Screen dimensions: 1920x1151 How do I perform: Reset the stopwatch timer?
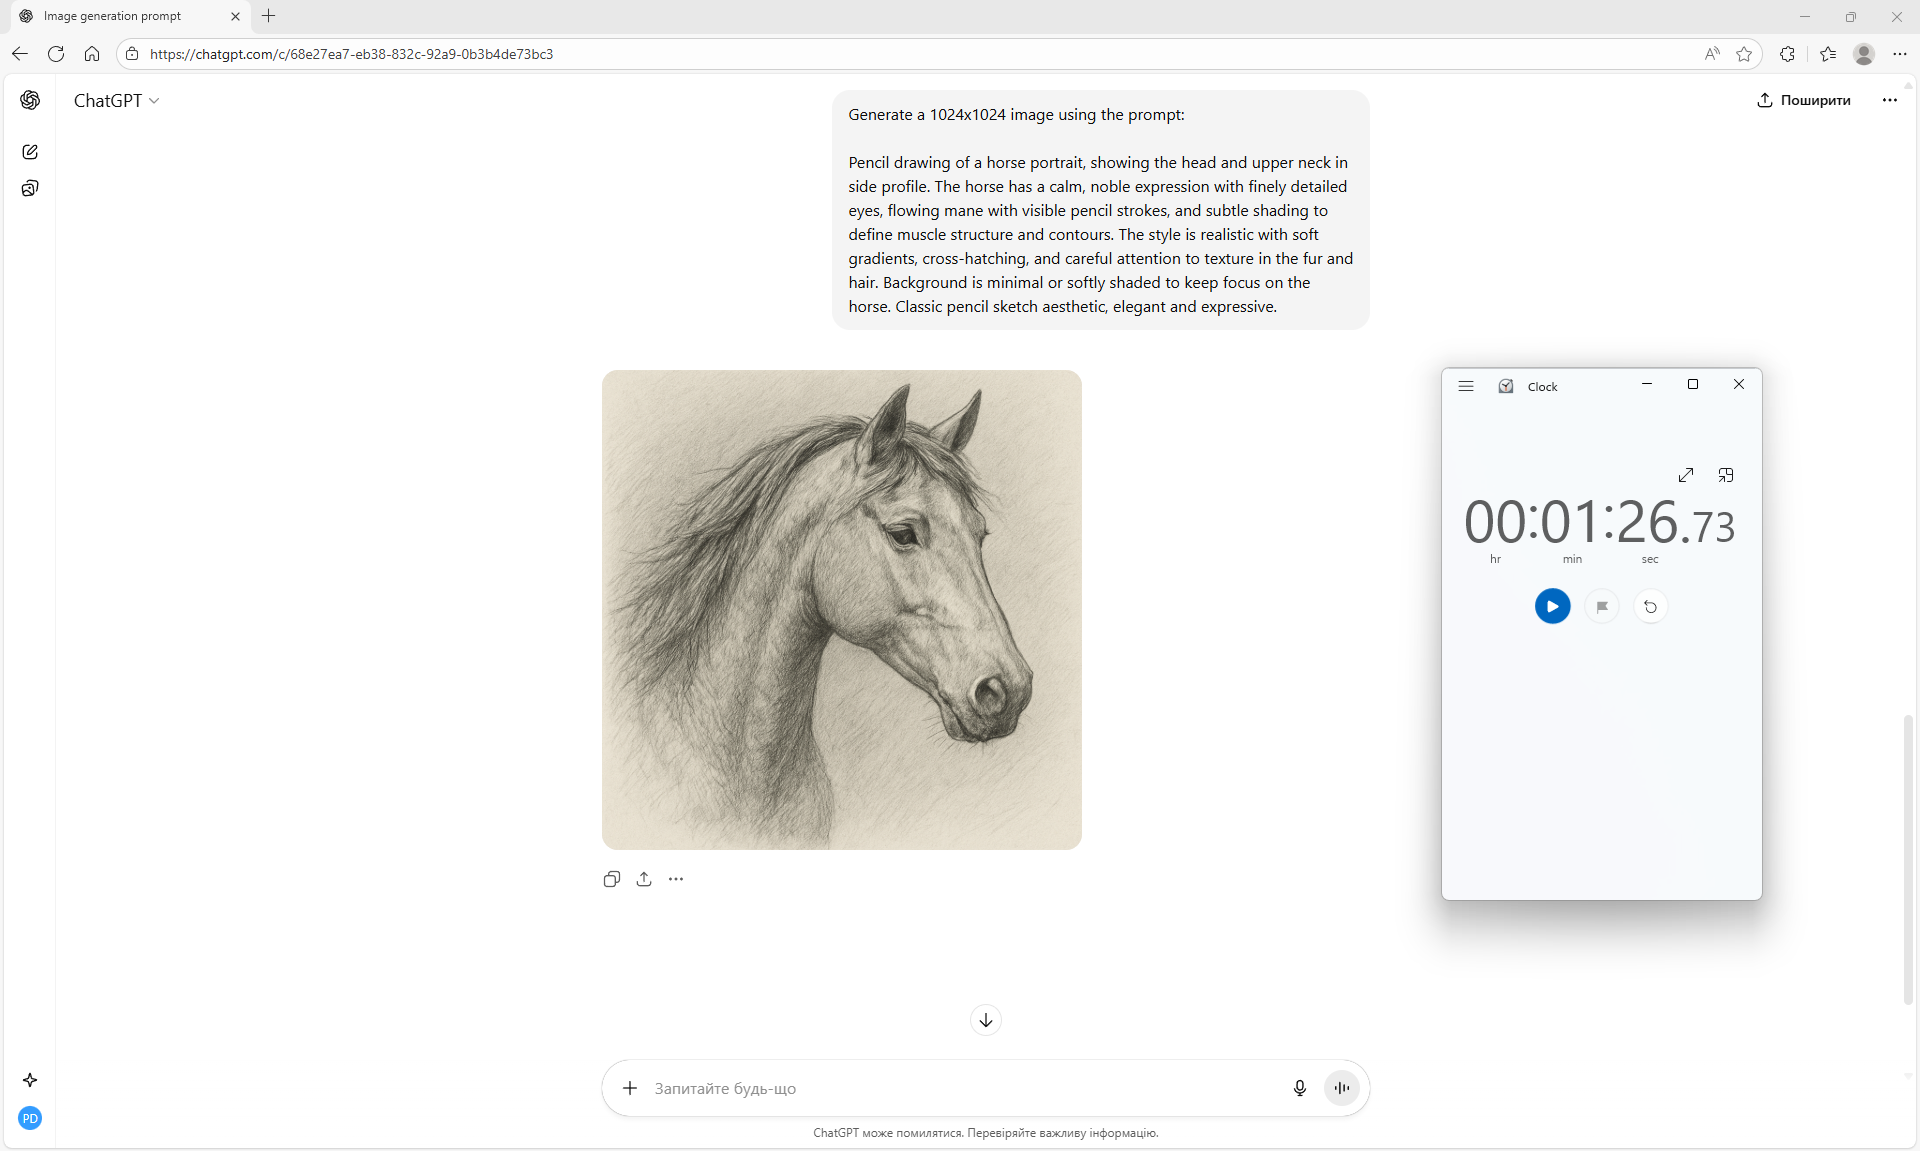pyautogui.click(x=1650, y=606)
